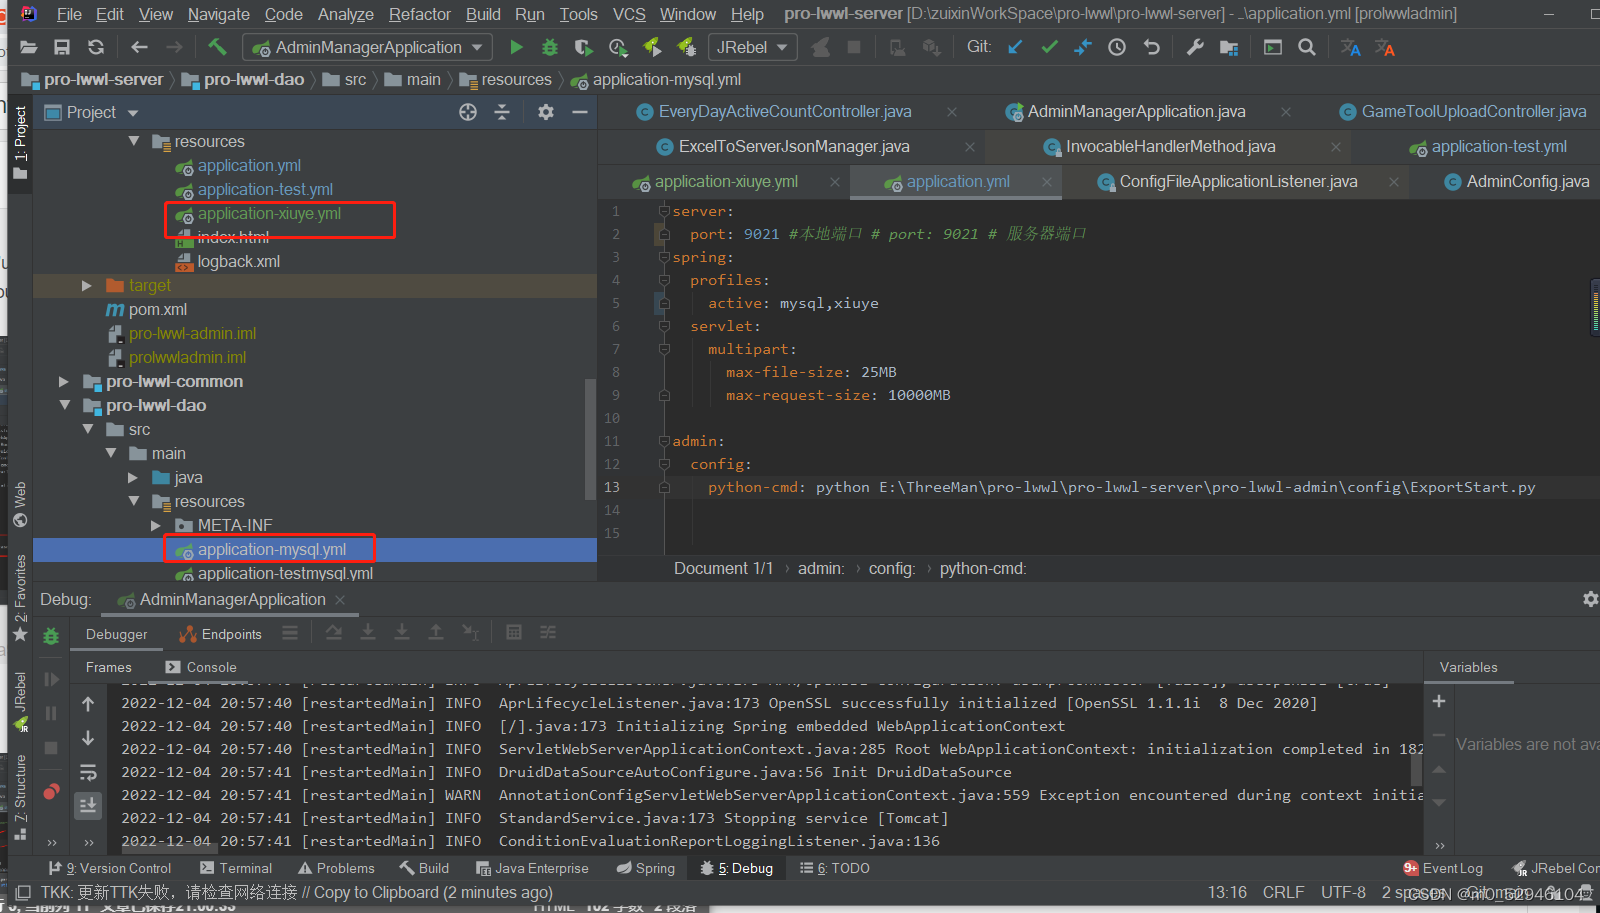
Task: Start debugging with the bug icon
Action: tap(549, 47)
